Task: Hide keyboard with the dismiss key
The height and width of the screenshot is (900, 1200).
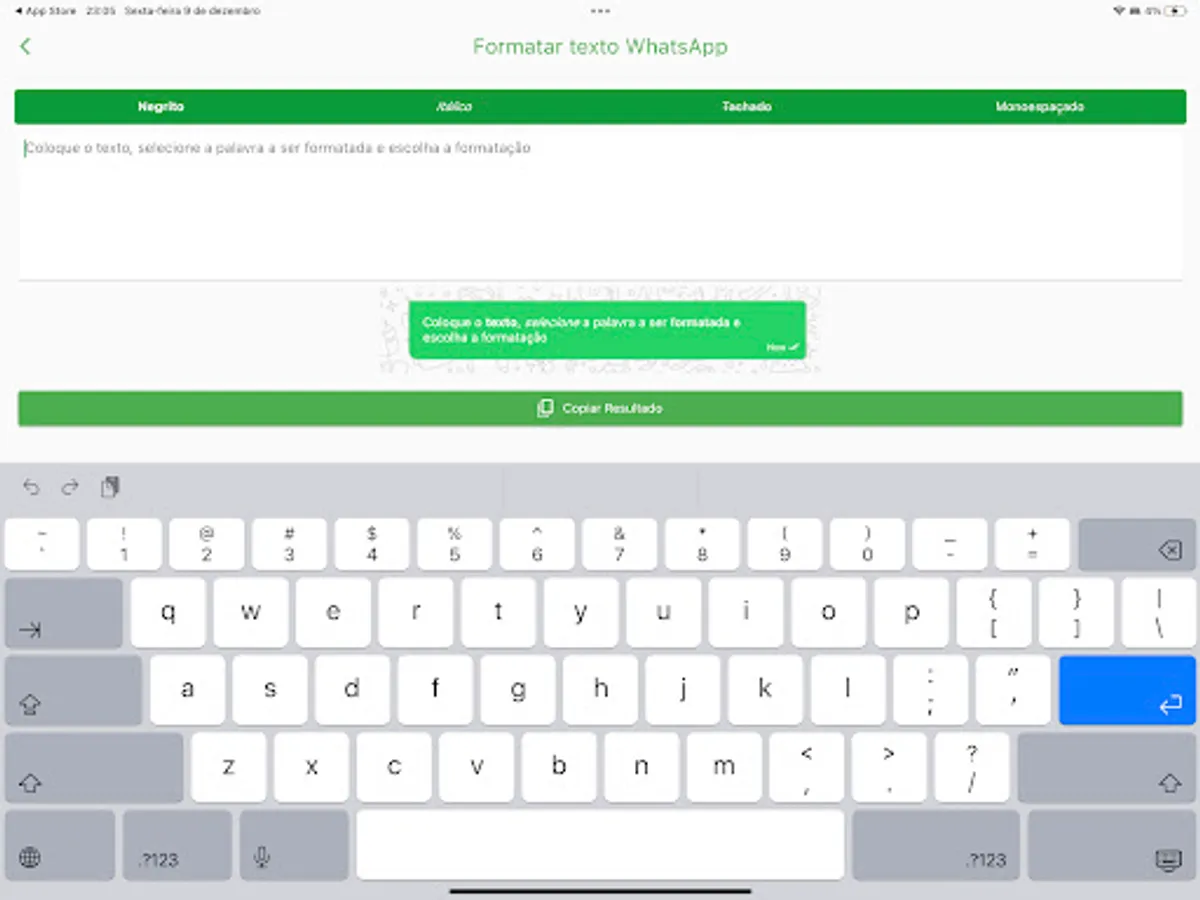Action: click(1112, 845)
